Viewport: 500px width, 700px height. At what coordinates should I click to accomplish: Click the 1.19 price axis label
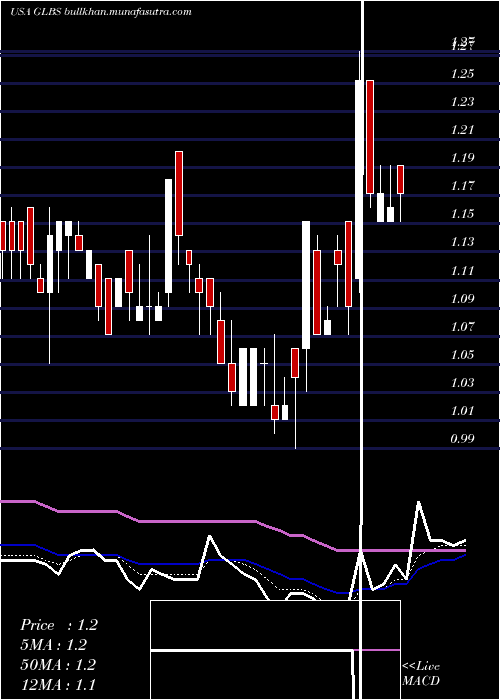462,158
